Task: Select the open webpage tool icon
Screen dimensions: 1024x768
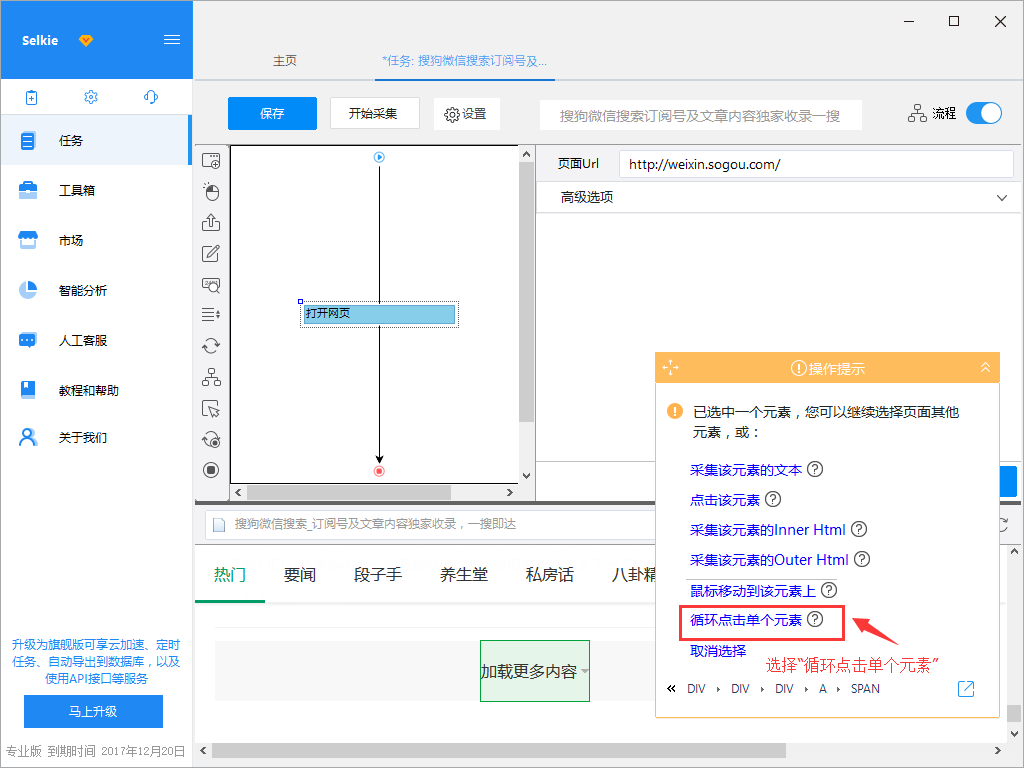Action: (211, 161)
